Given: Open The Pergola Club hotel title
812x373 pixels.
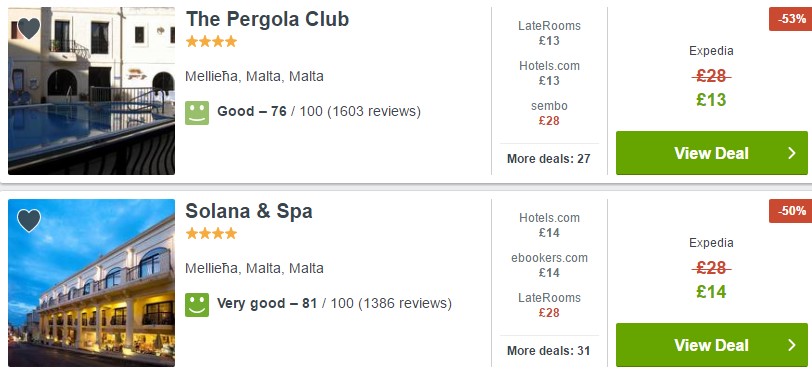Looking at the screenshot, I should 267,19.
